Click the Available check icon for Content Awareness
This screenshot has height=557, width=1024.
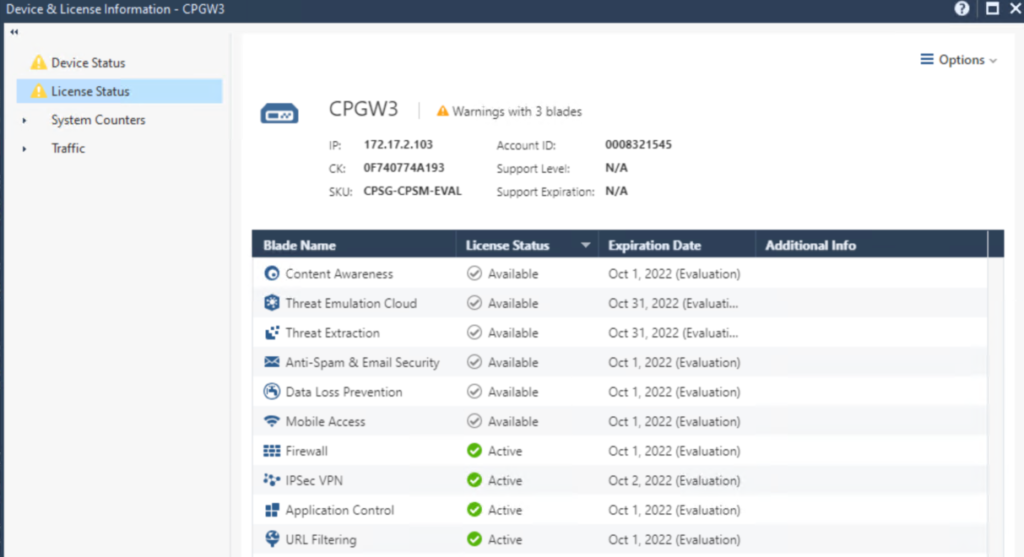pos(474,274)
